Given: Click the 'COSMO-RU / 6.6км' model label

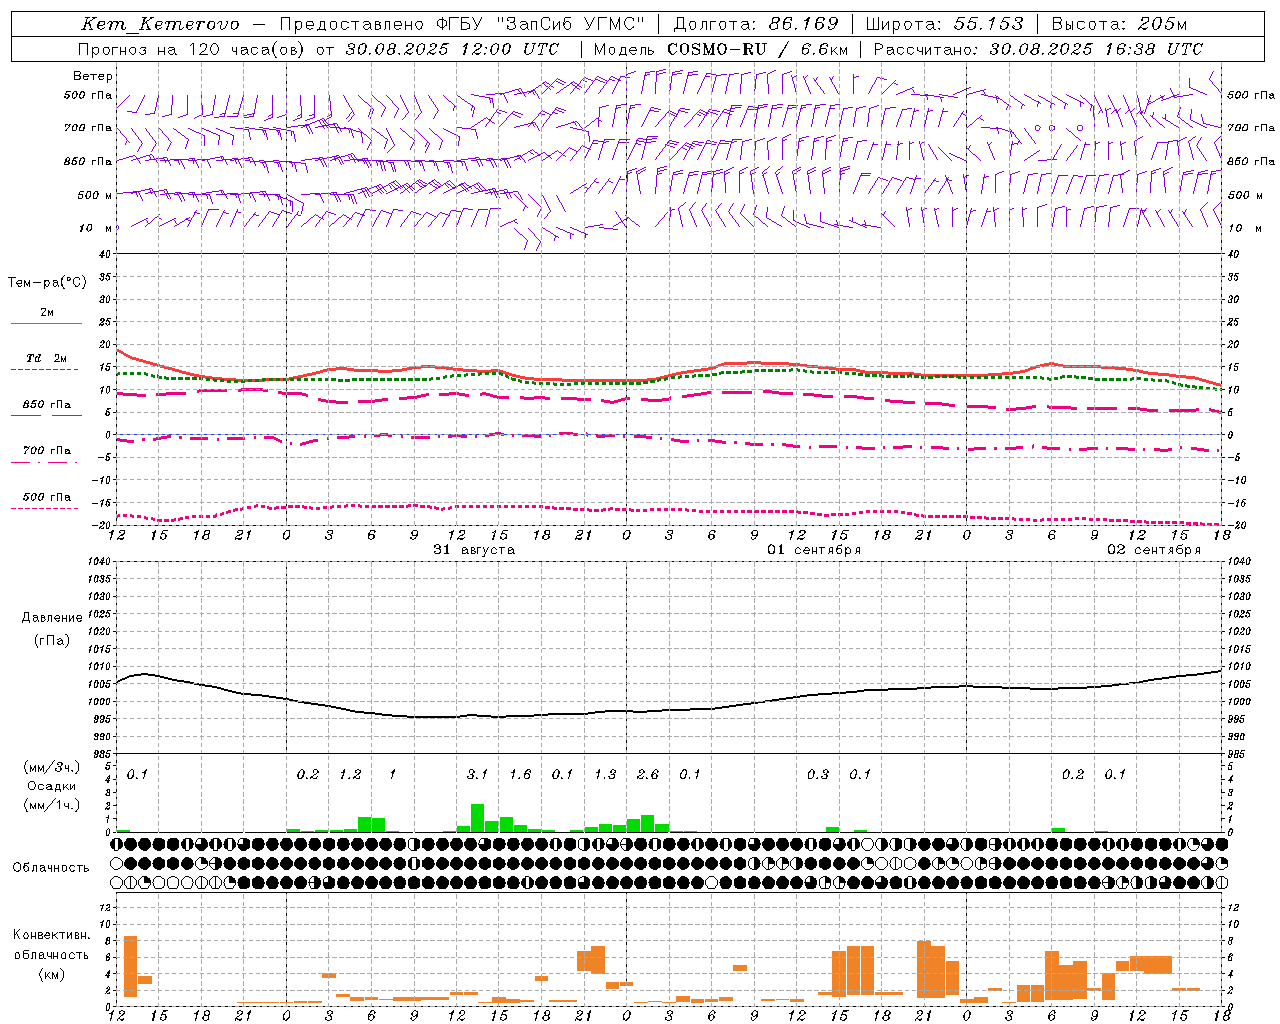Looking at the screenshot, I should (x=758, y=49).
